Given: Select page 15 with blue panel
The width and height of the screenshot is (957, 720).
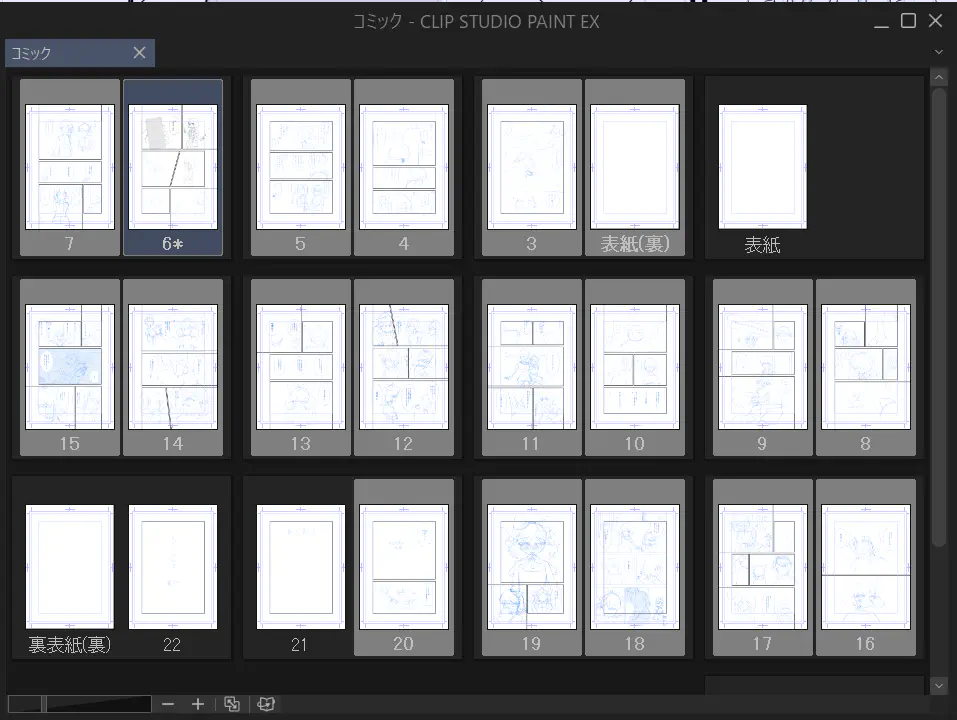Looking at the screenshot, I should click(70, 367).
